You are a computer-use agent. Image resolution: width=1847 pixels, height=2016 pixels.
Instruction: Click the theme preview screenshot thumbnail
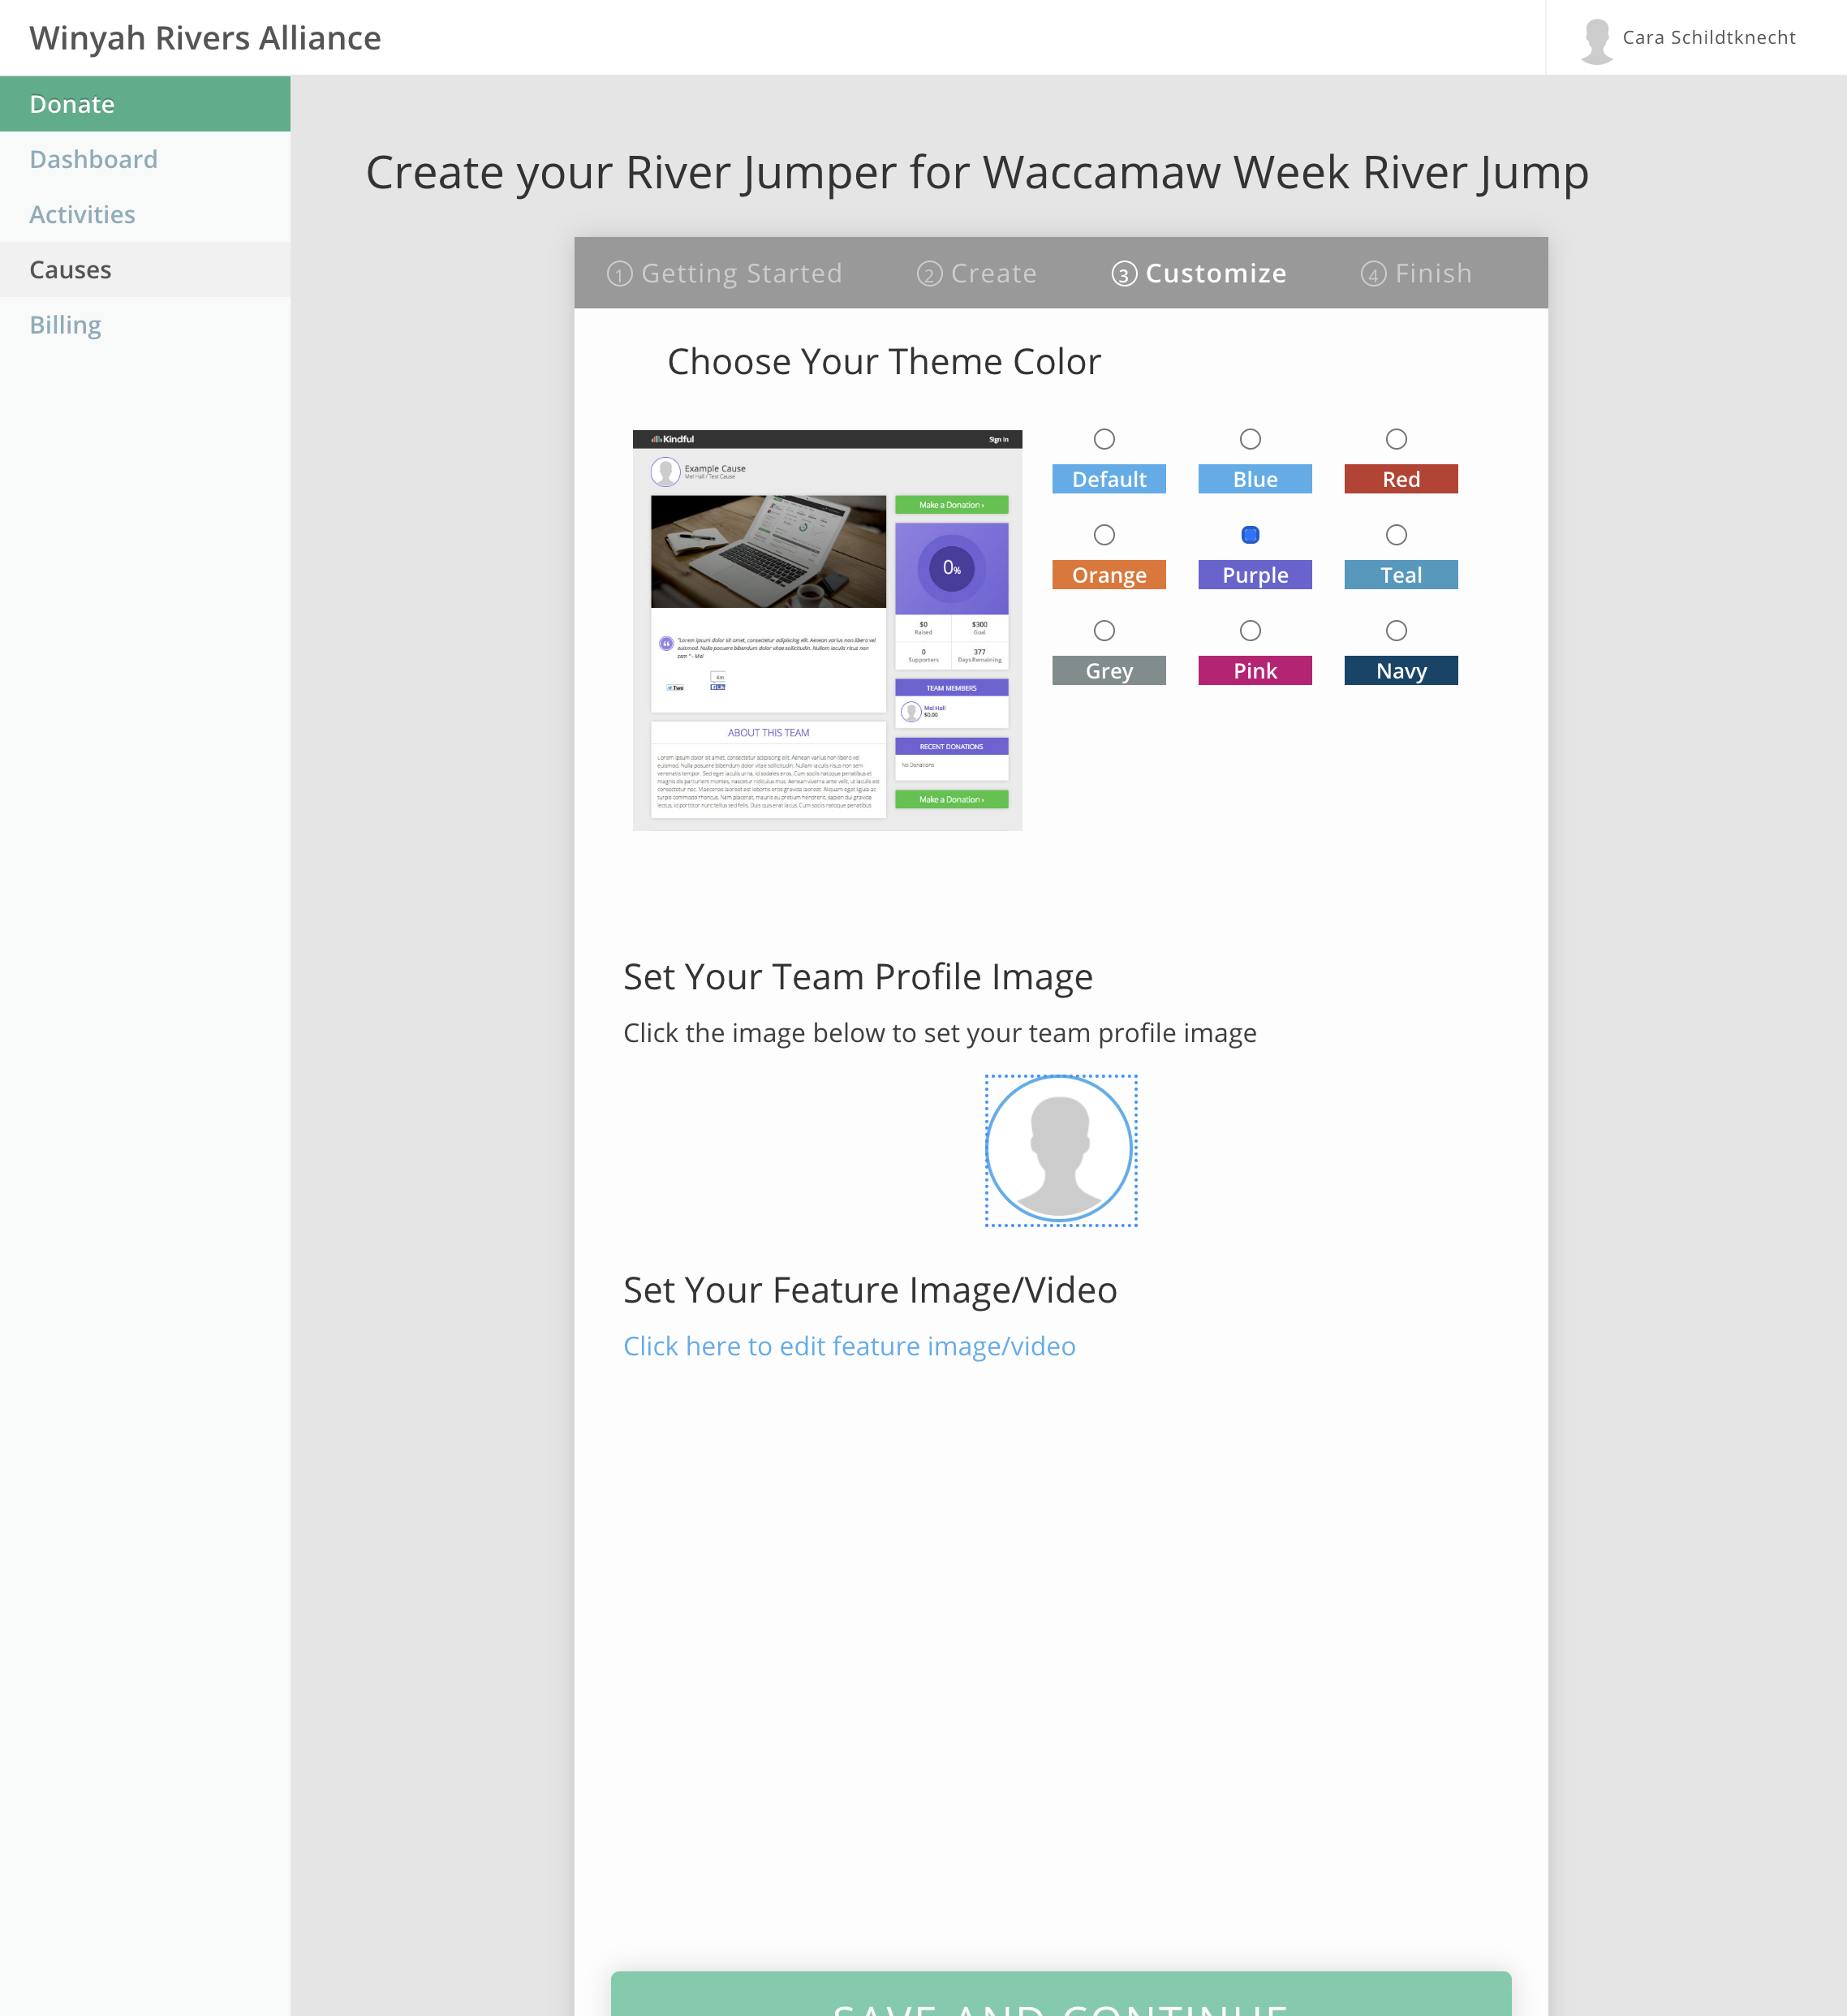click(x=827, y=630)
